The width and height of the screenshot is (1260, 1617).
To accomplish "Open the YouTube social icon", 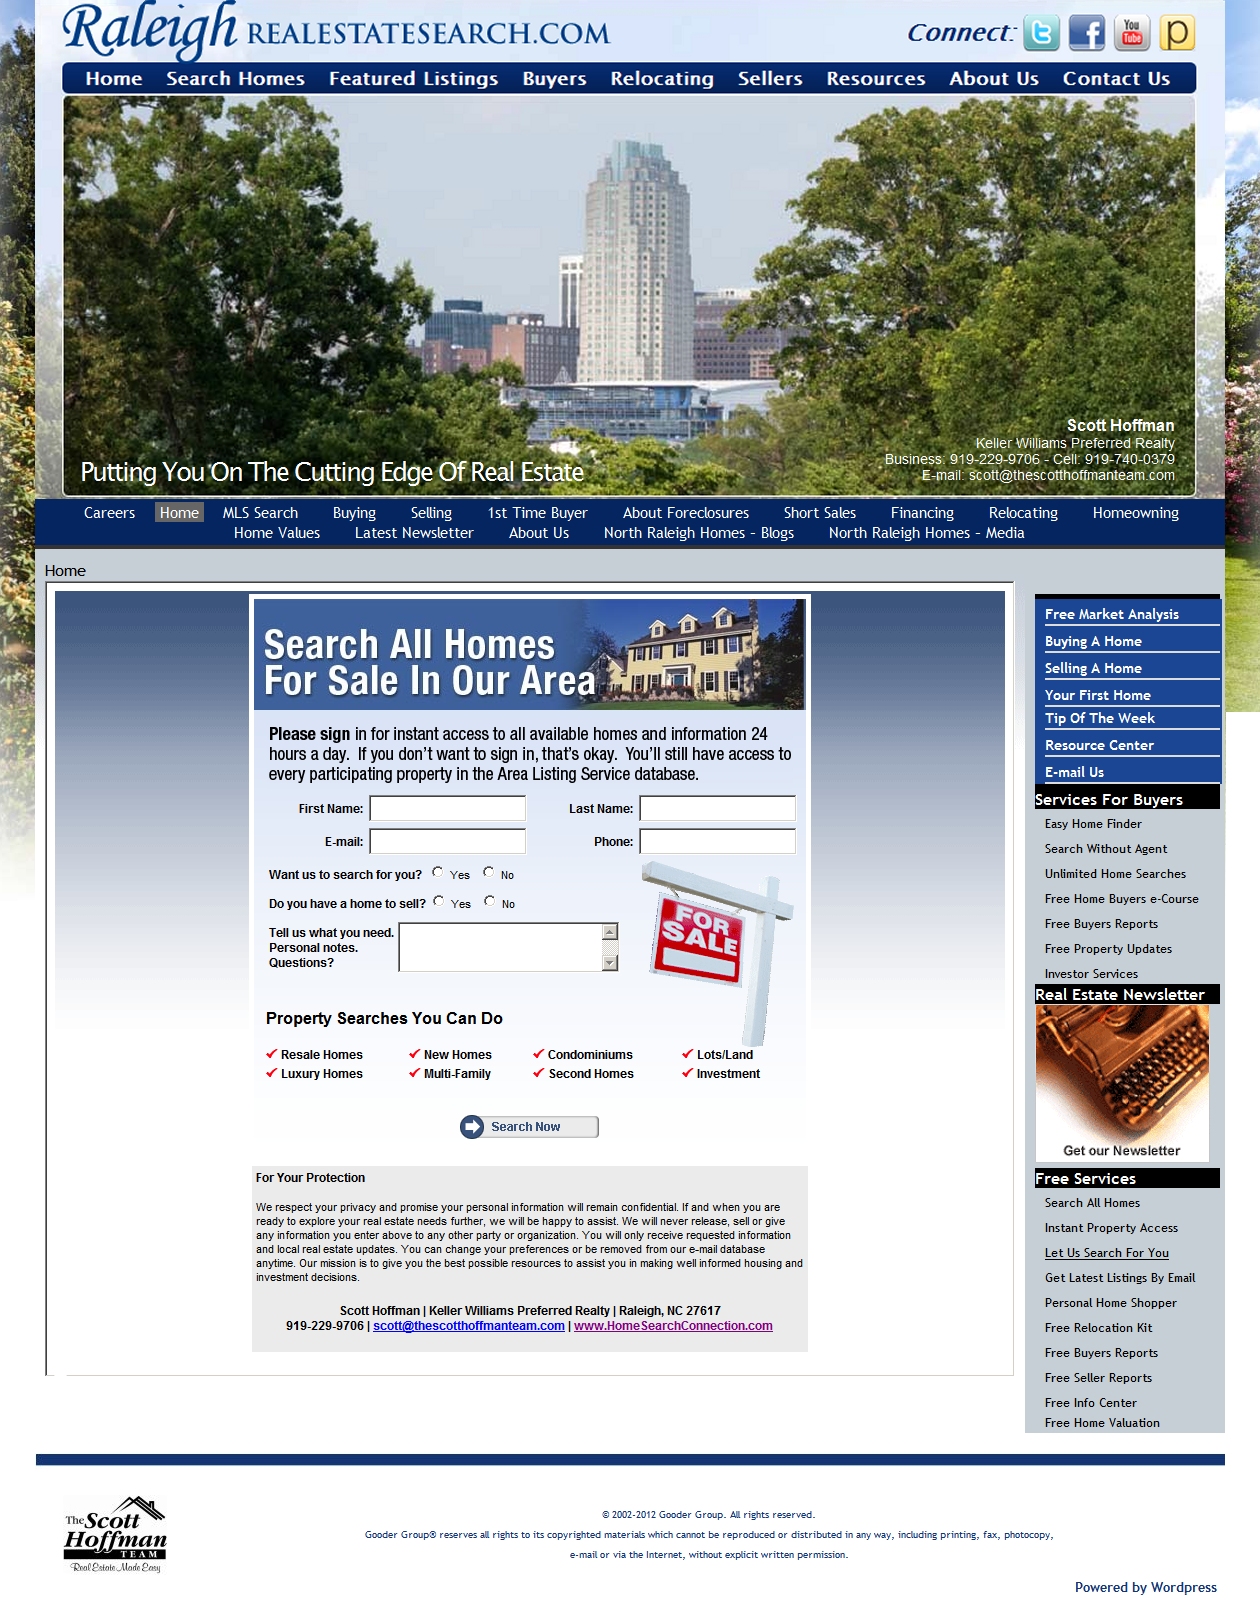I will point(1132,33).
